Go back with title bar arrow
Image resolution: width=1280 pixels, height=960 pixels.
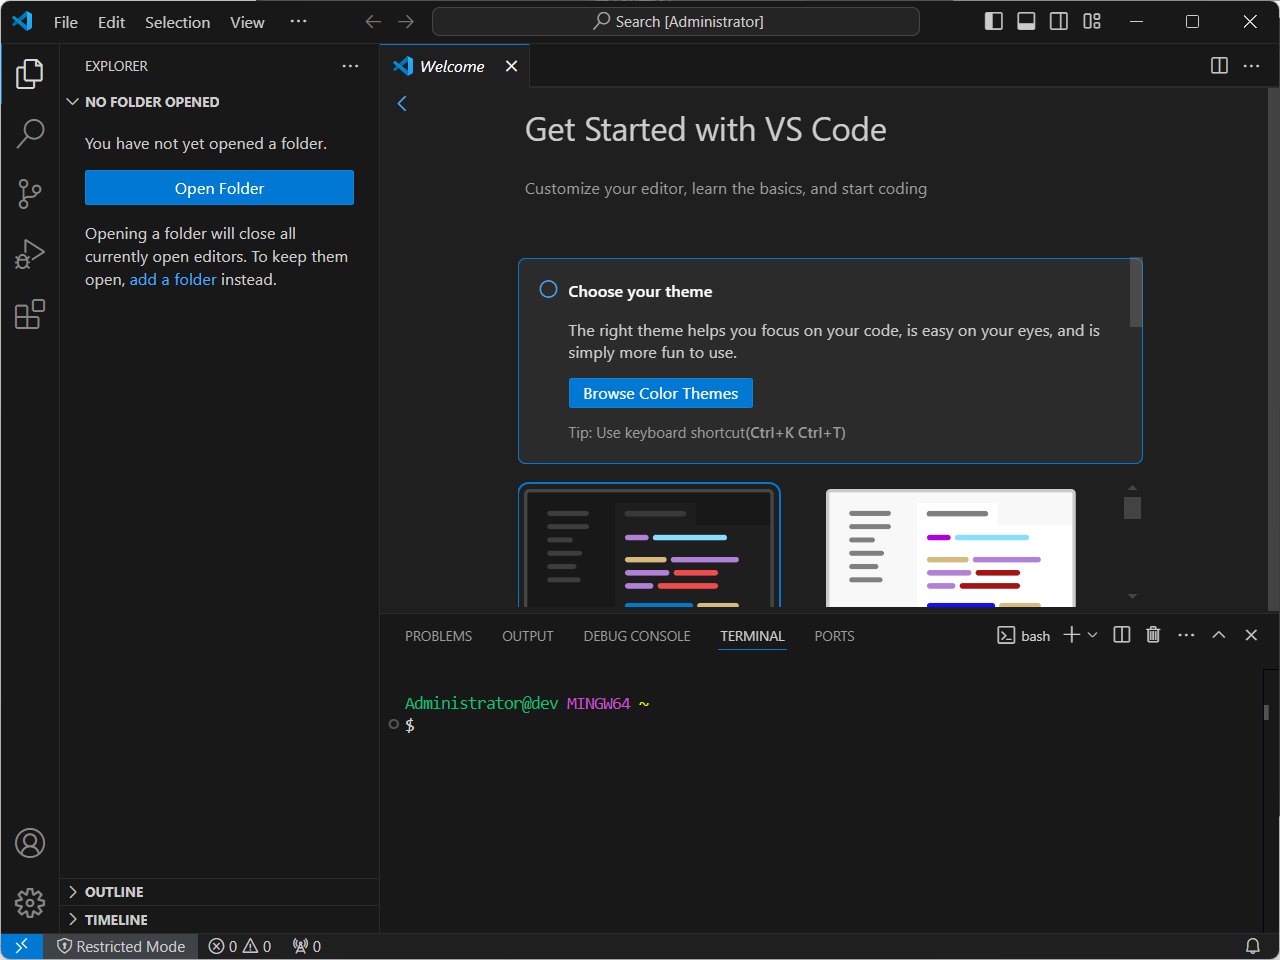coord(373,21)
